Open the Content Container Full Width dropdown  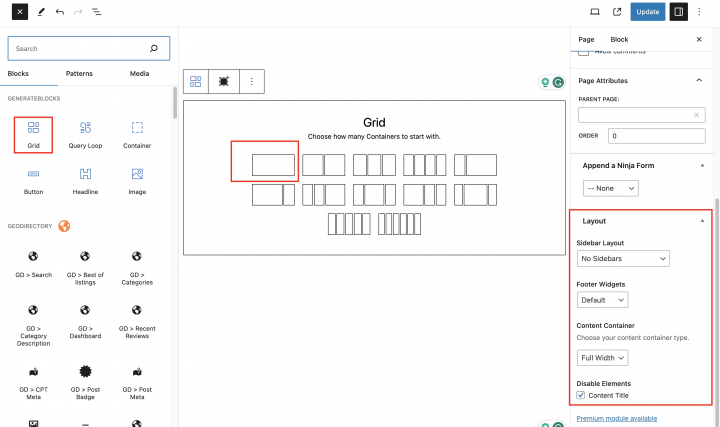(602, 357)
